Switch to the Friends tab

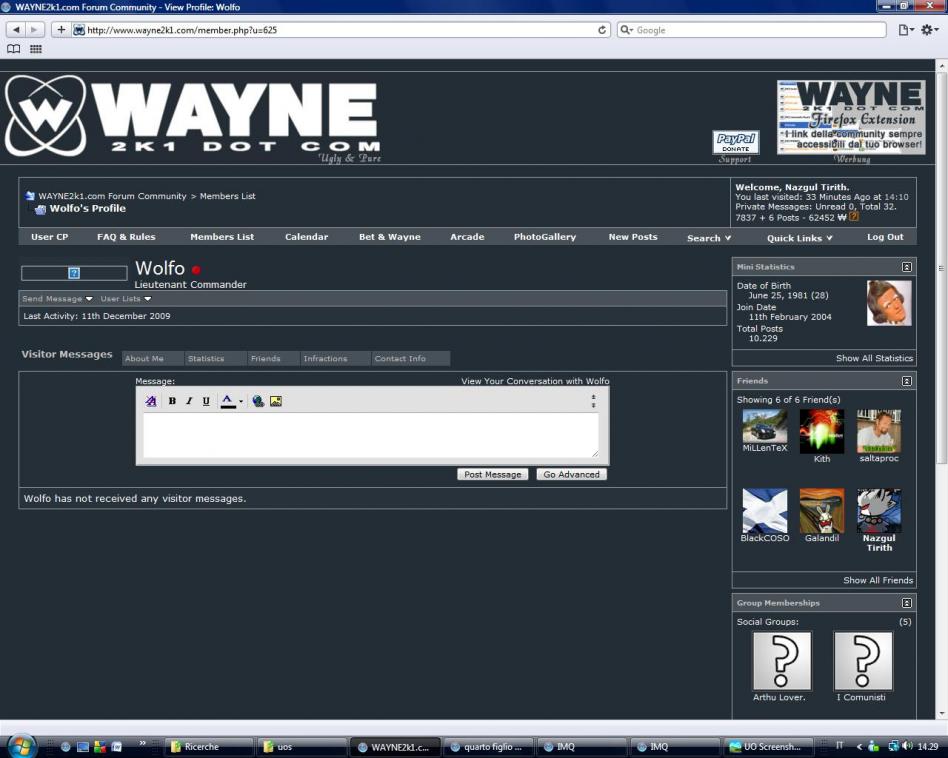pos(274,358)
